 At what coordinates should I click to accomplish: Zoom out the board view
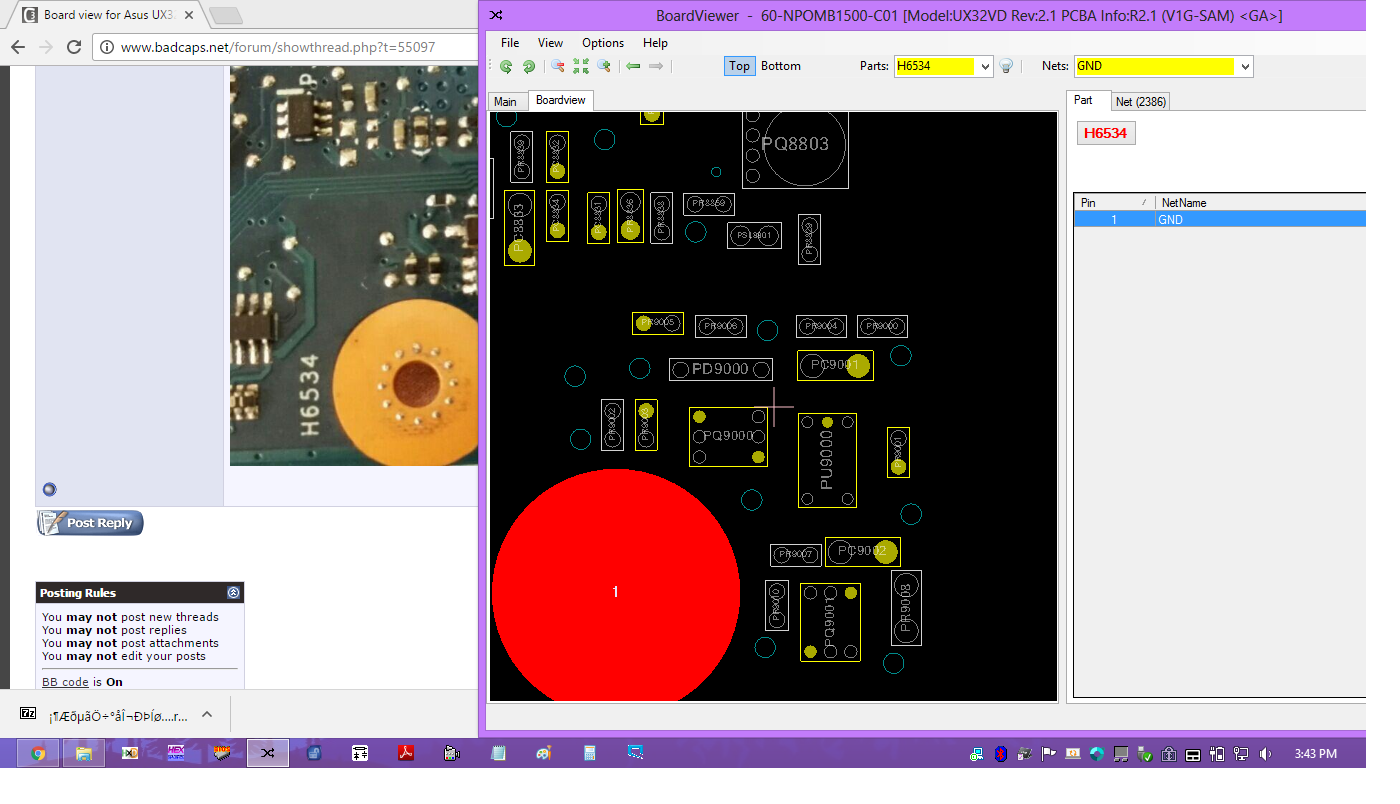coord(558,66)
